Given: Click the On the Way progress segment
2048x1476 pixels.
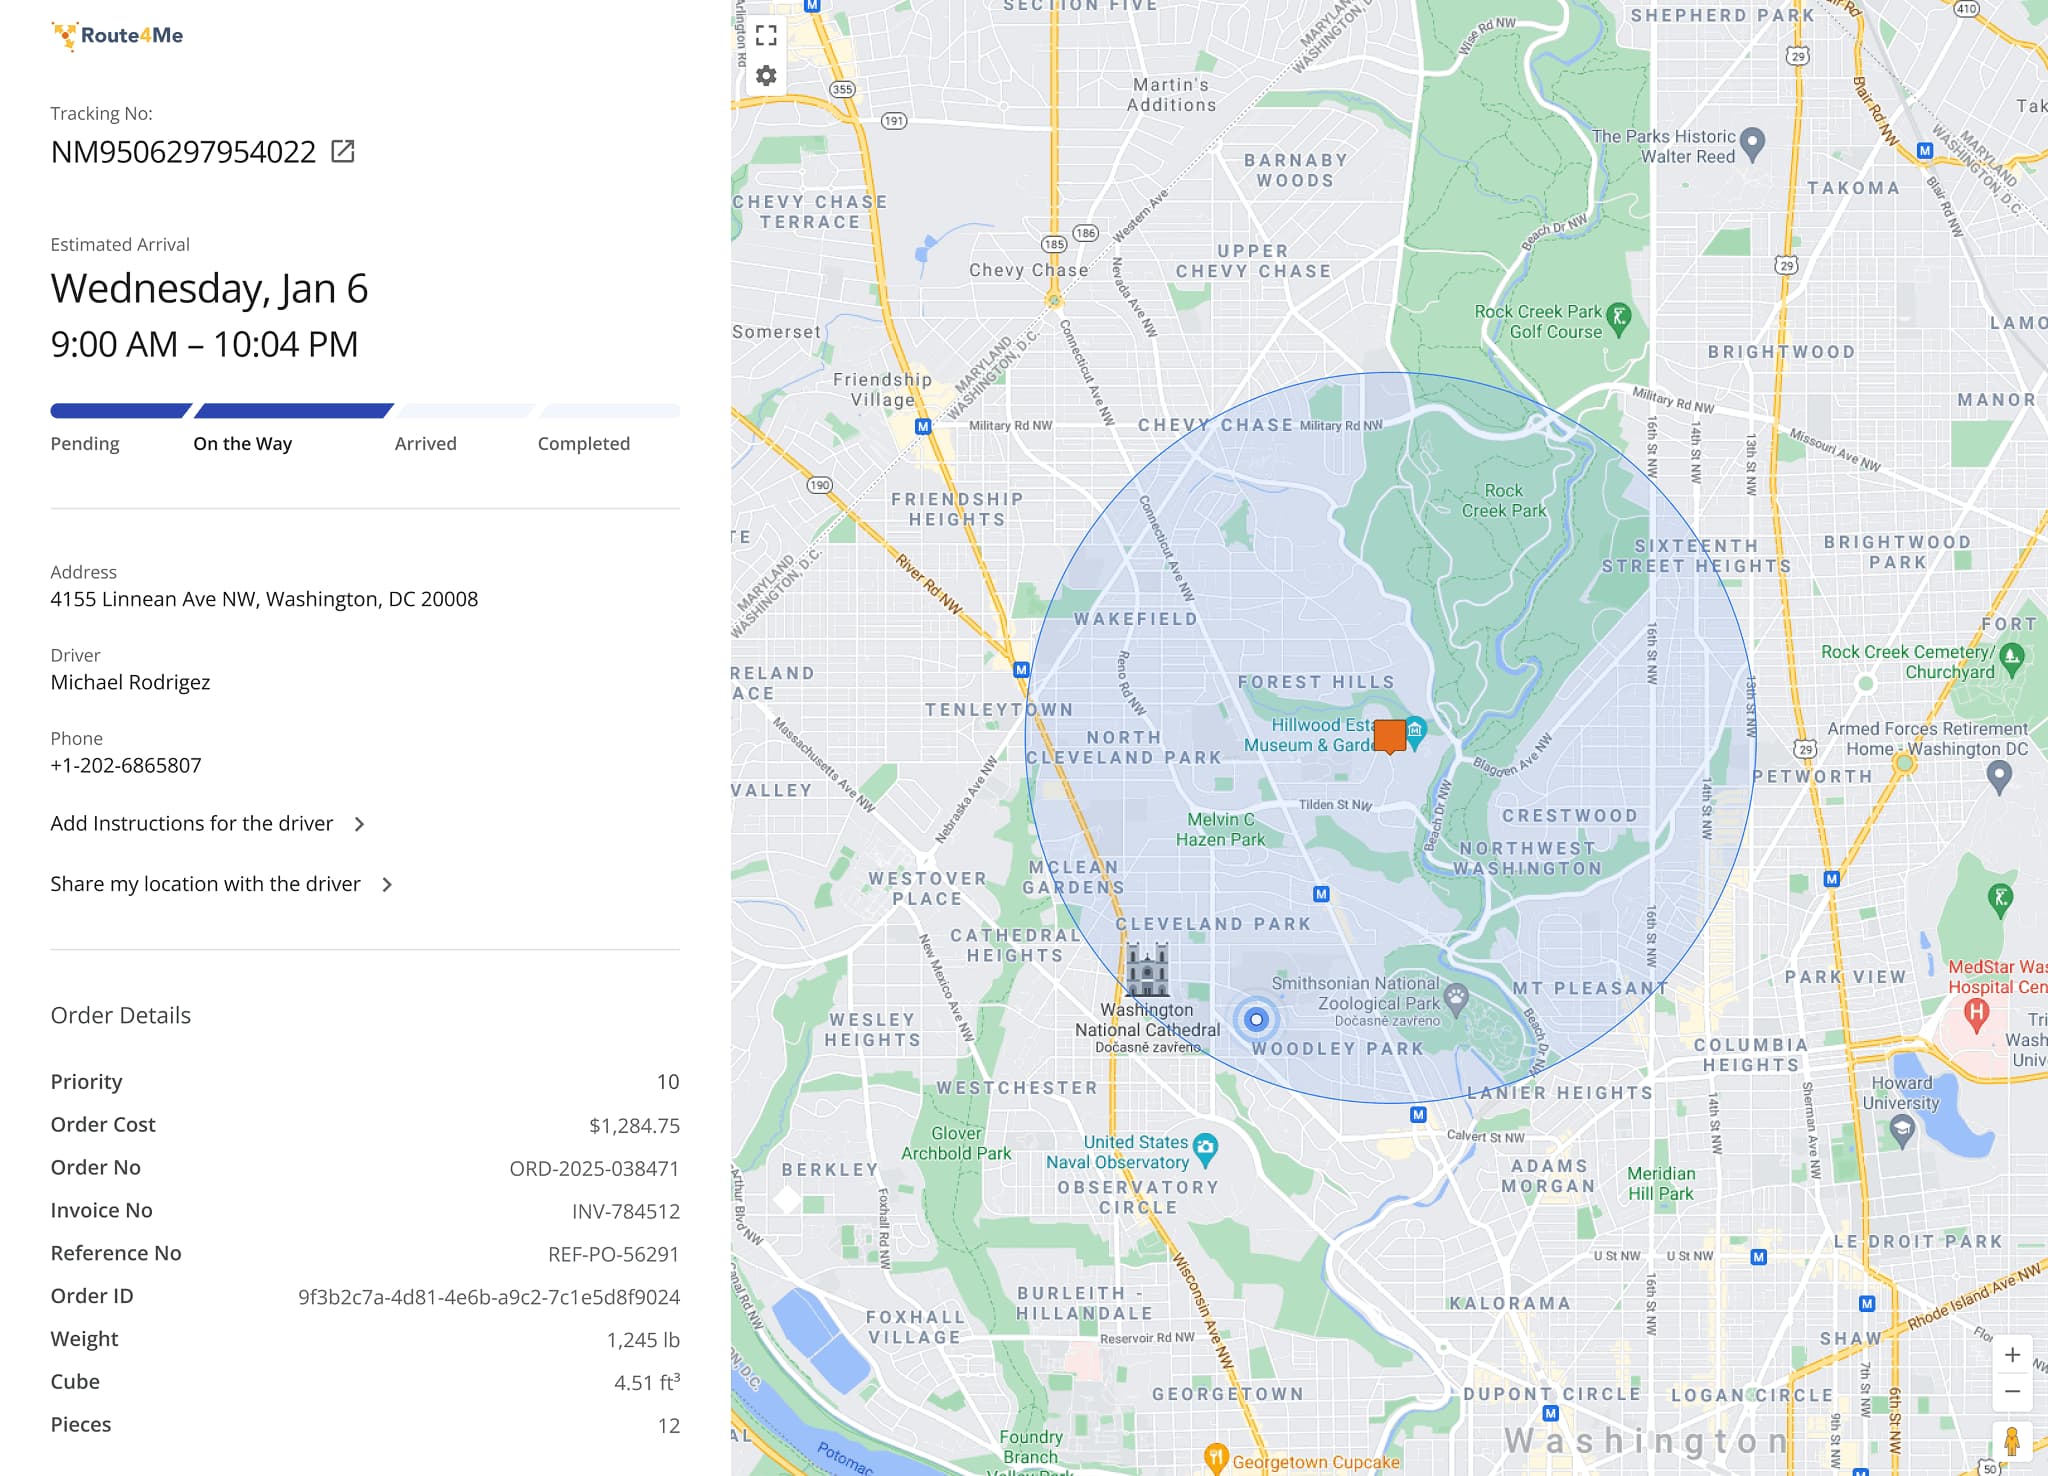Looking at the screenshot, I should point(294,411).
